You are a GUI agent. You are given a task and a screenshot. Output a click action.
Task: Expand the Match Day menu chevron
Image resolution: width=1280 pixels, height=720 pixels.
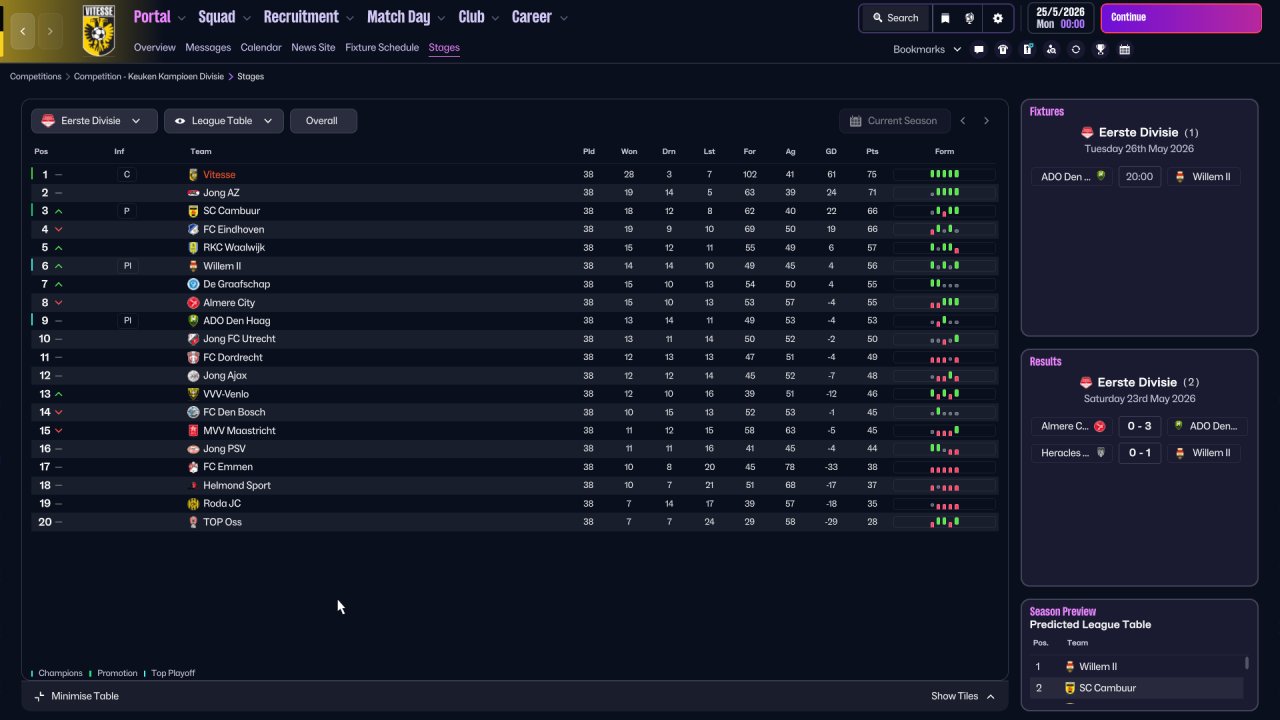click(441, 18)
